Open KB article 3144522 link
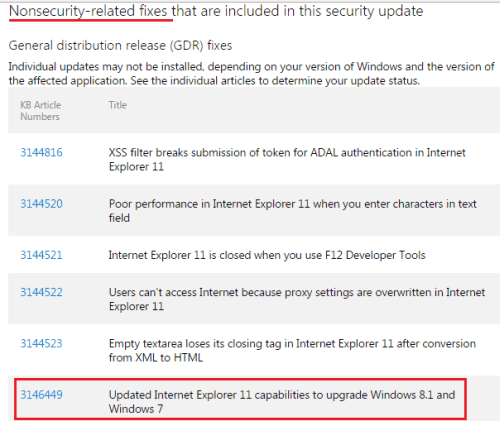 click(41, 292)
